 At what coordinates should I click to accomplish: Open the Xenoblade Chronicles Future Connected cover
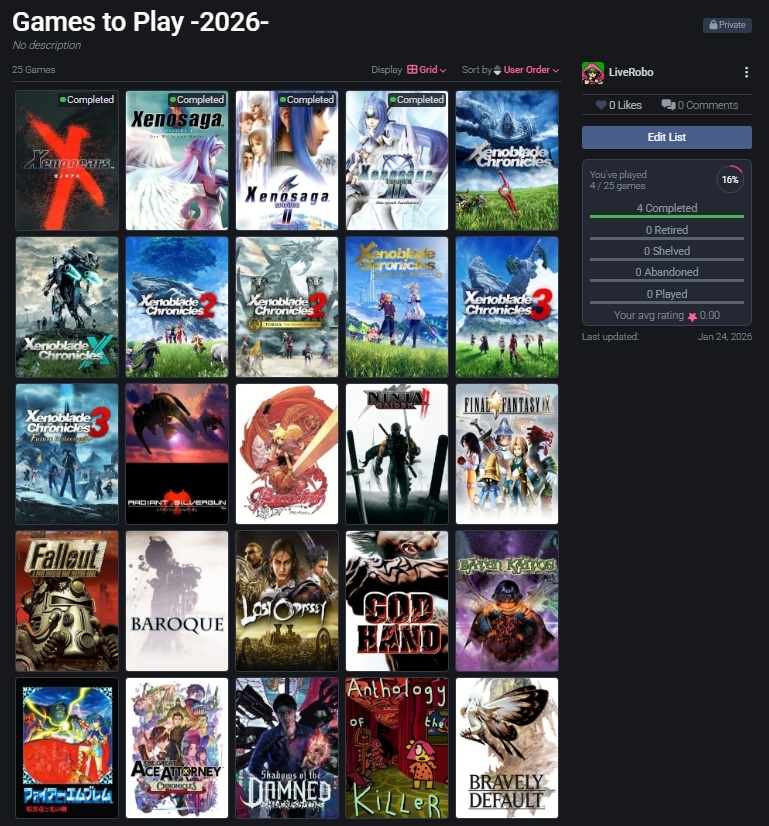[397, 307]
